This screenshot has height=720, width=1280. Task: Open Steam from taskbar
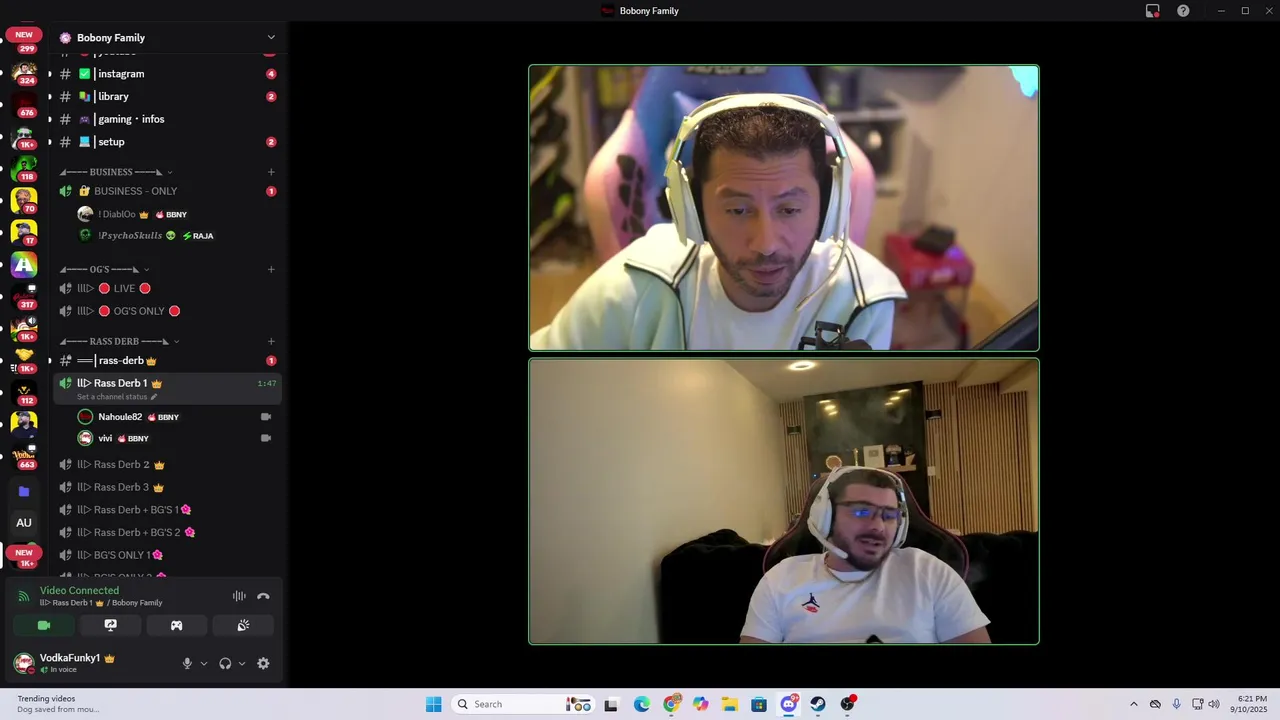(x=818, y=704)
